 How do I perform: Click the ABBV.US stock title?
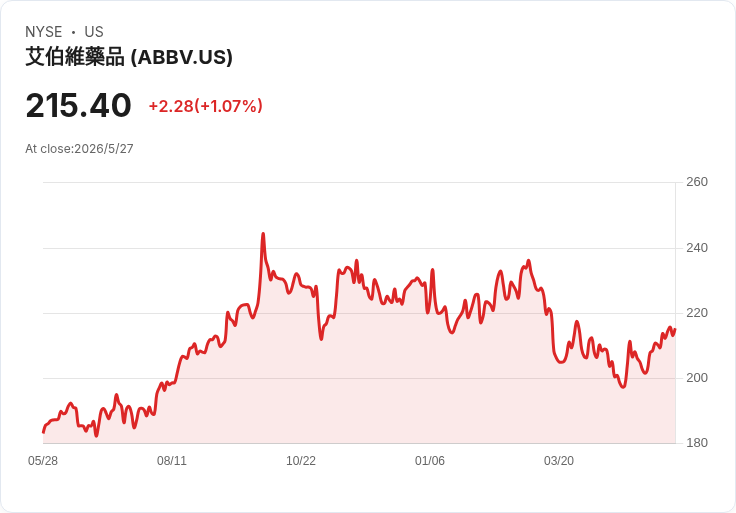pos(129,57)
